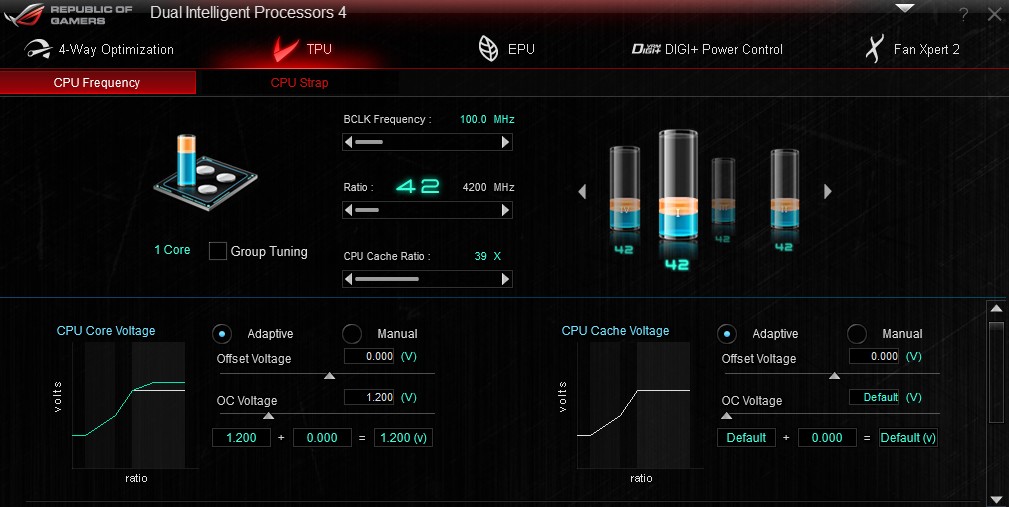The height and width of the screenshot is (507, 1009).
Task: Show next core with right carousel arrow
Action: pos(828,191)
